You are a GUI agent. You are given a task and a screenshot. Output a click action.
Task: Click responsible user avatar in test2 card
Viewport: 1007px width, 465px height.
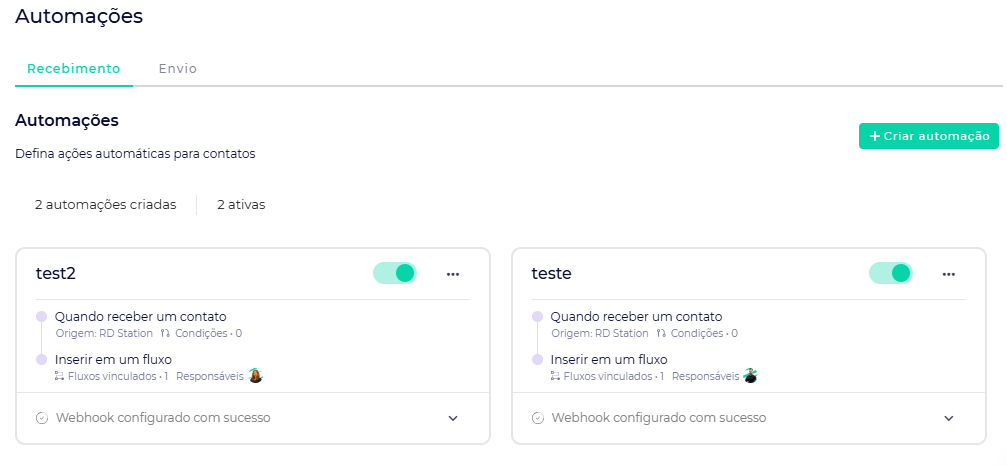pos(255,376)
